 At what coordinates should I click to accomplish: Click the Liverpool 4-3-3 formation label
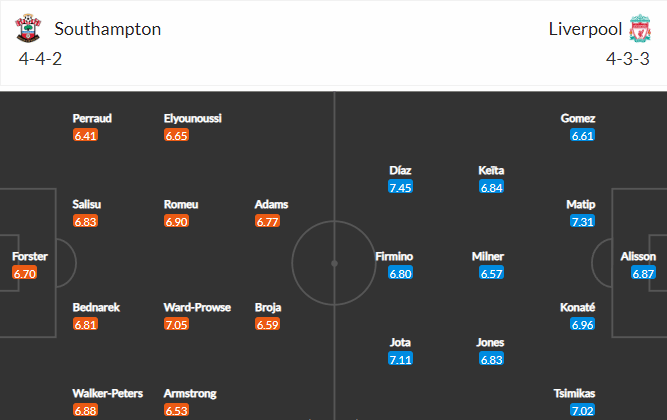click(x=628, y=59)
